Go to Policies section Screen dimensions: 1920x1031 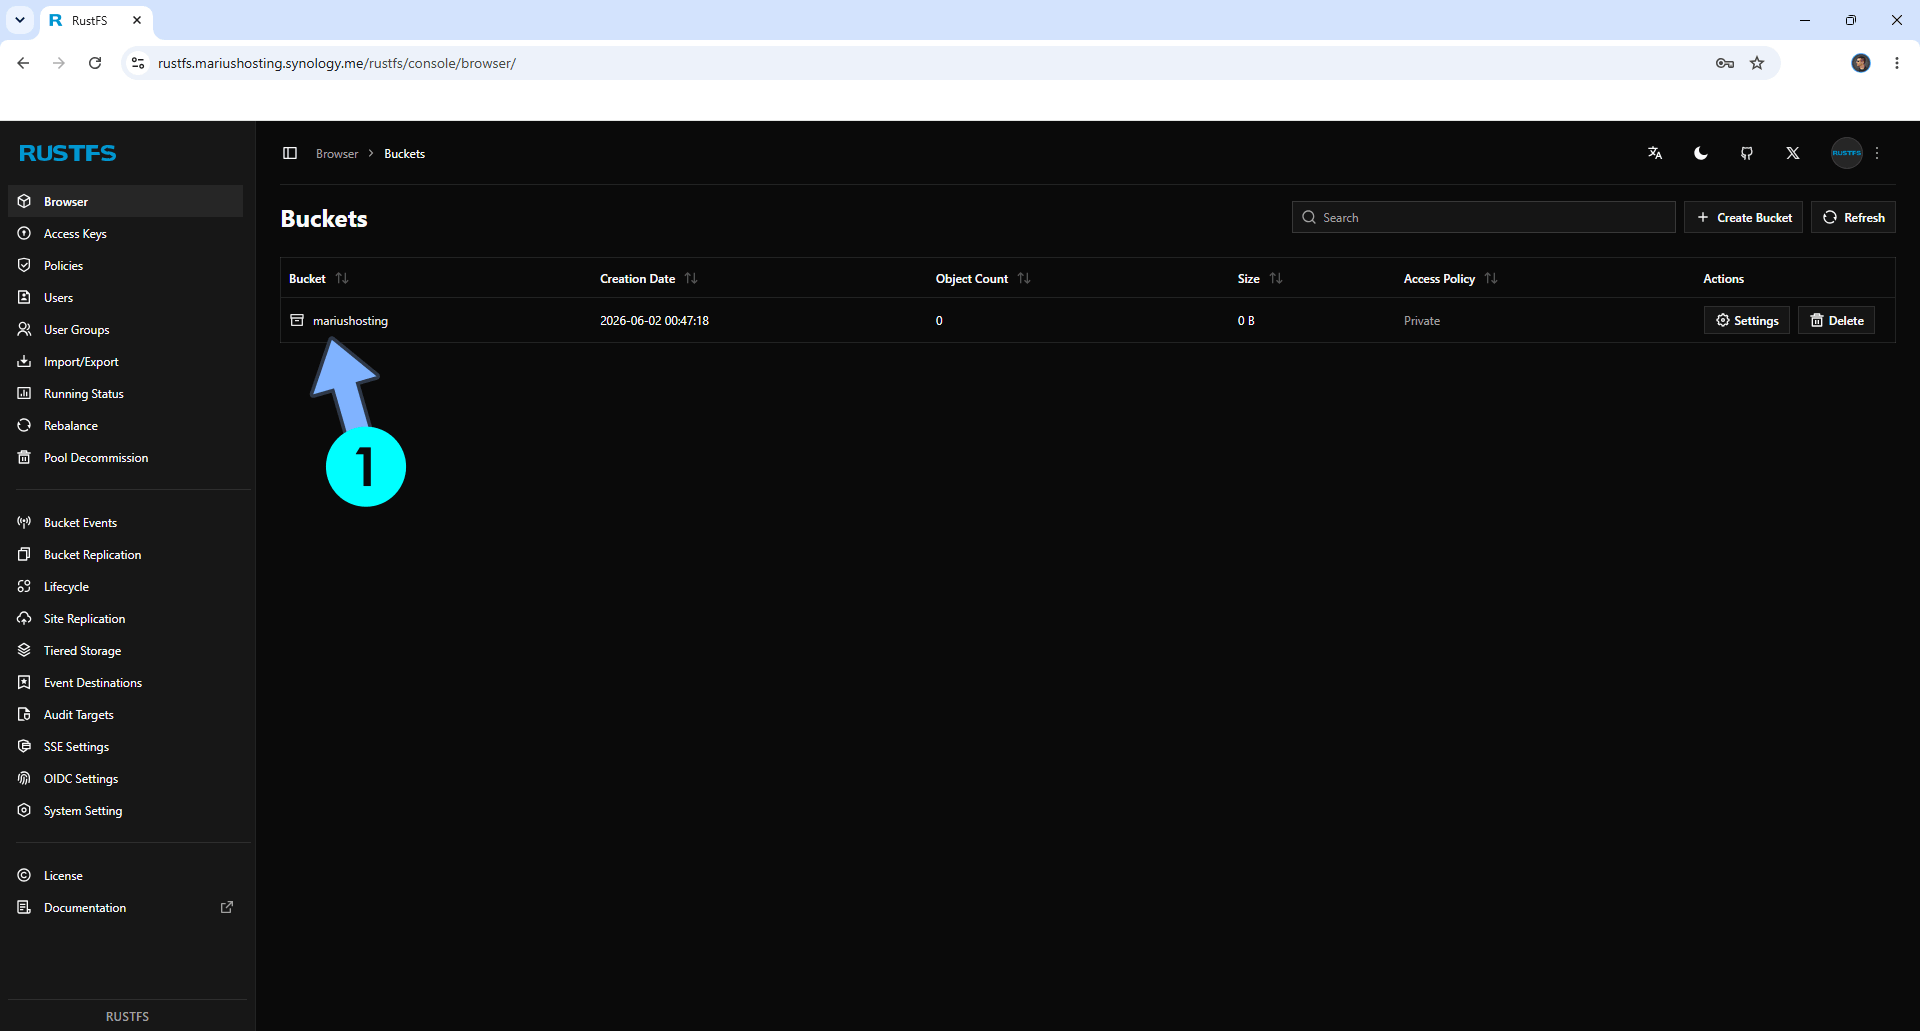[125, 265]
